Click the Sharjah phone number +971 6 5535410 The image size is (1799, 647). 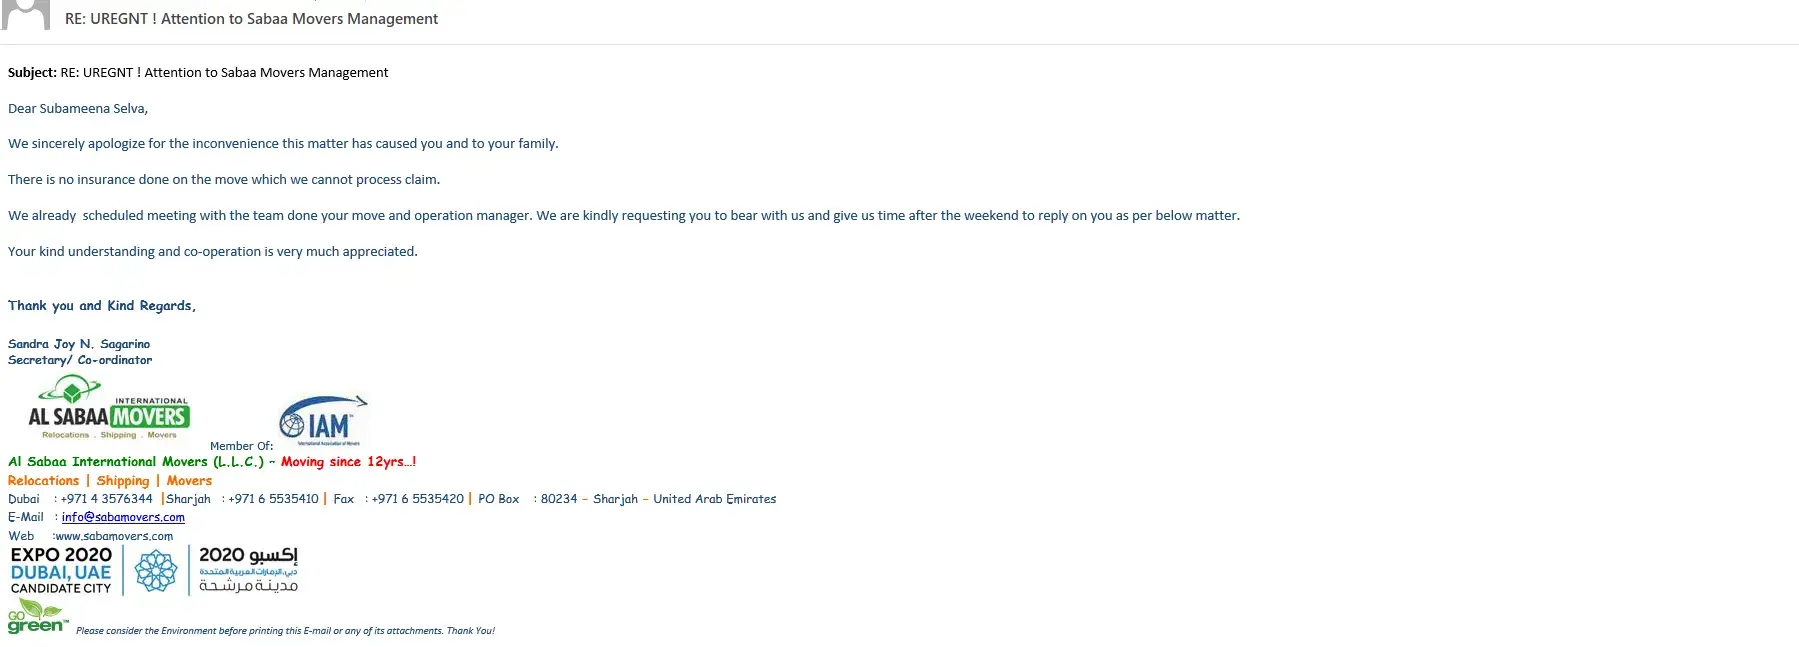tap(273, 499)
